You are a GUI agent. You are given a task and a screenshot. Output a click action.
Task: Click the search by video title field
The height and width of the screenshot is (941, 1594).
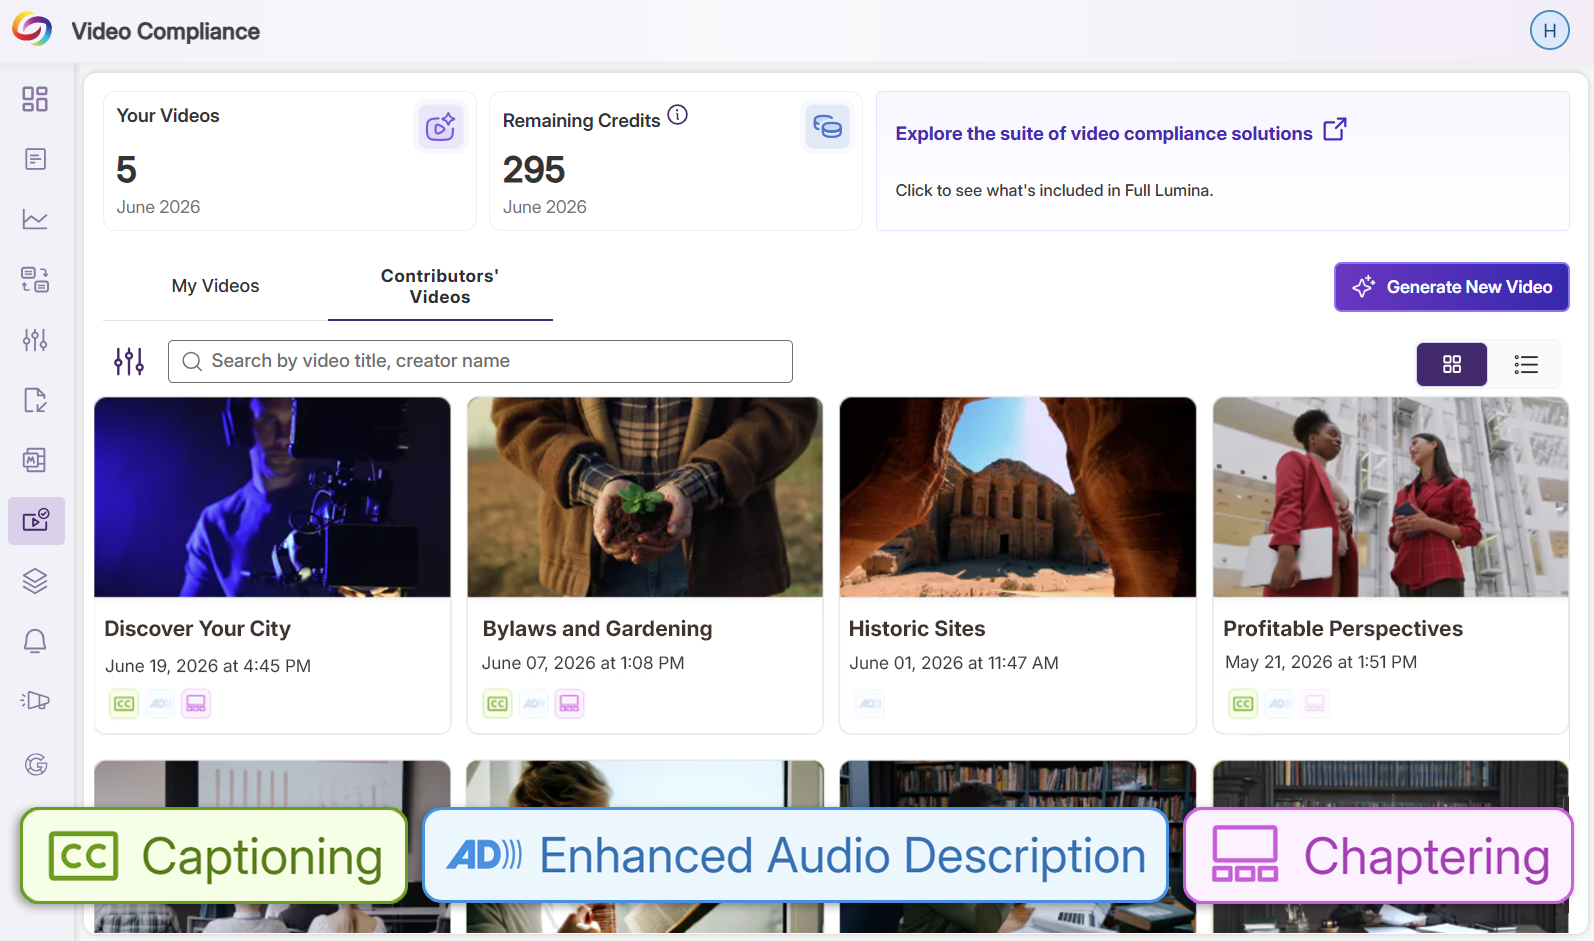pyautogui.click(x=480, y=361)
